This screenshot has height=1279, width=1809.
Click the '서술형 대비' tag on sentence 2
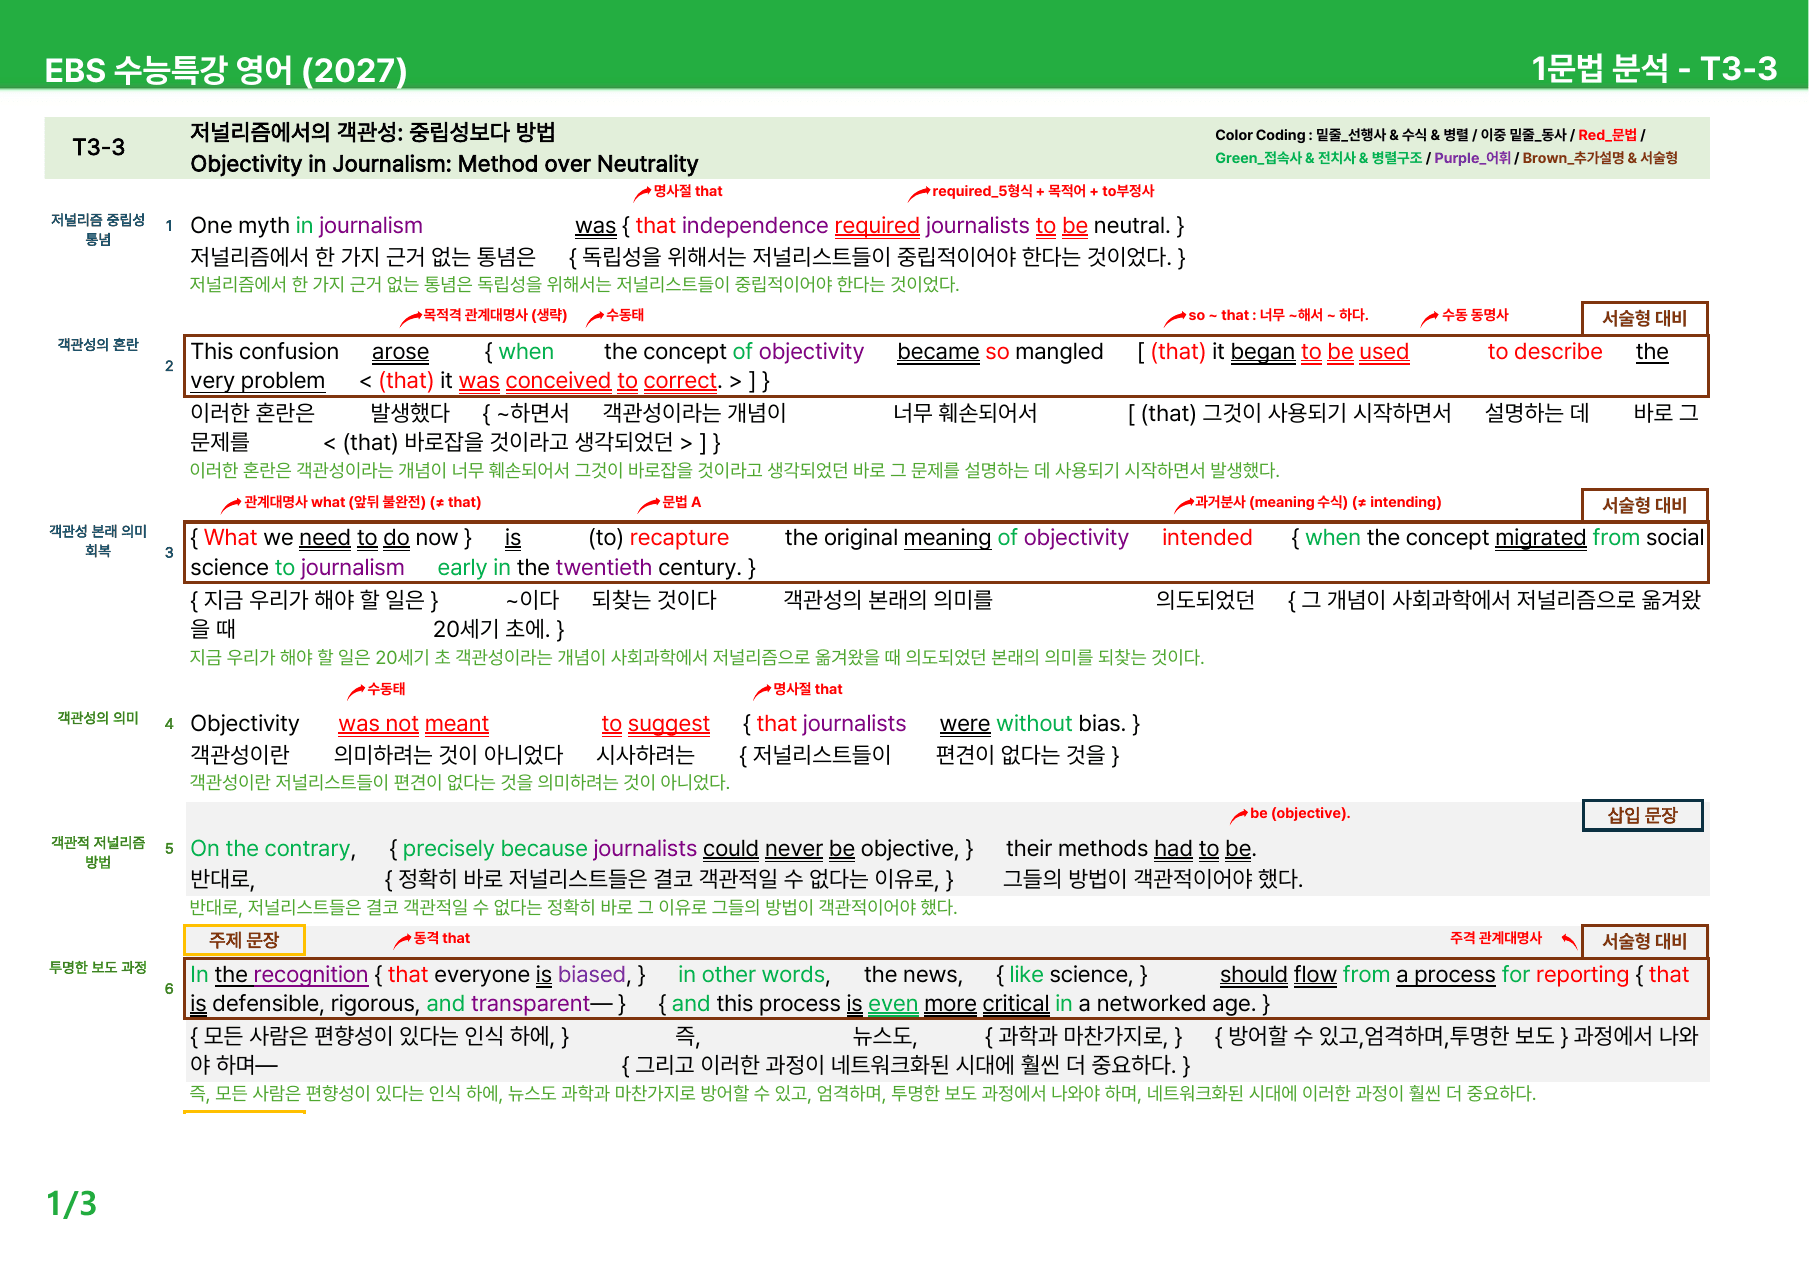tap(1644, 318)
